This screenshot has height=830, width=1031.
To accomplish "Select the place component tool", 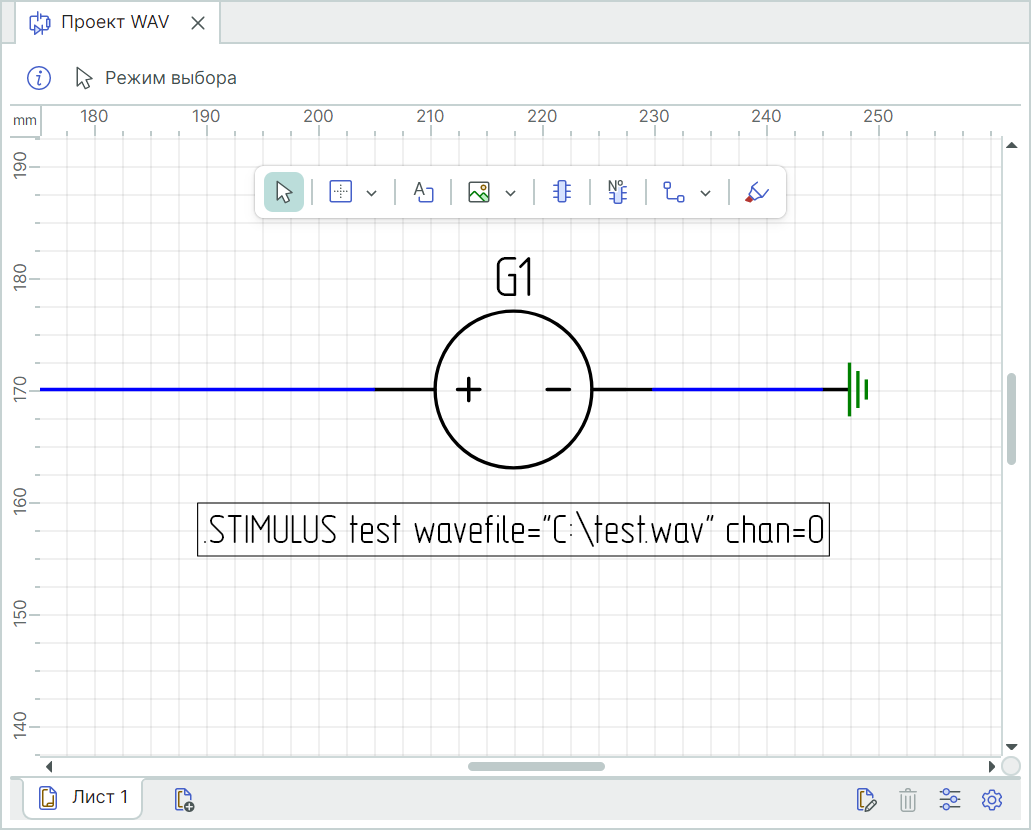I will tap(562, 192).
